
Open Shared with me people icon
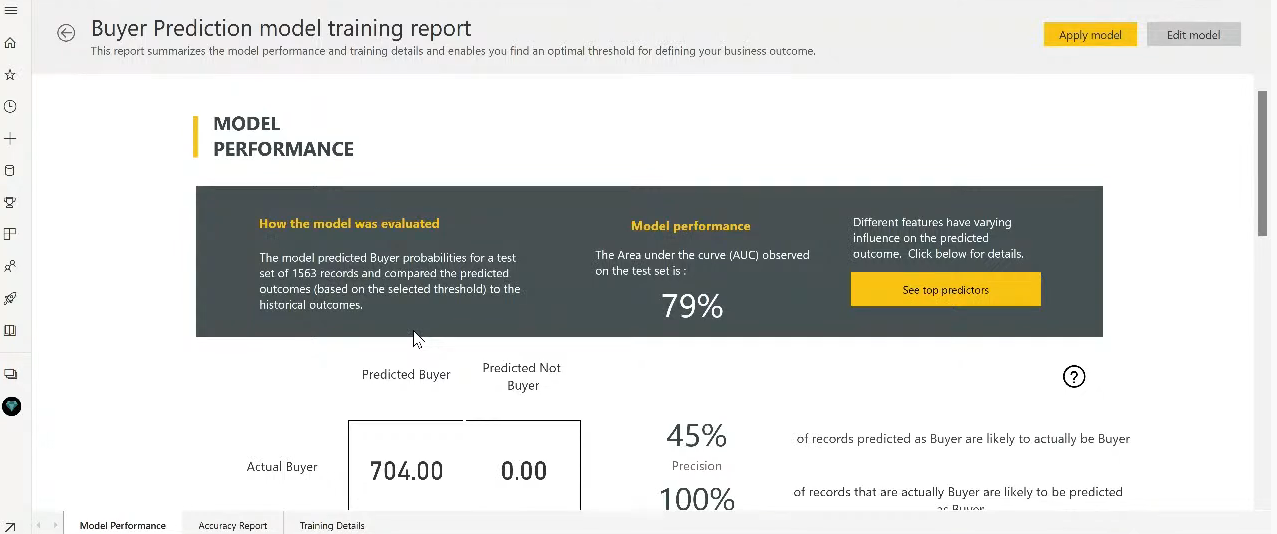[x=11, y=266]
